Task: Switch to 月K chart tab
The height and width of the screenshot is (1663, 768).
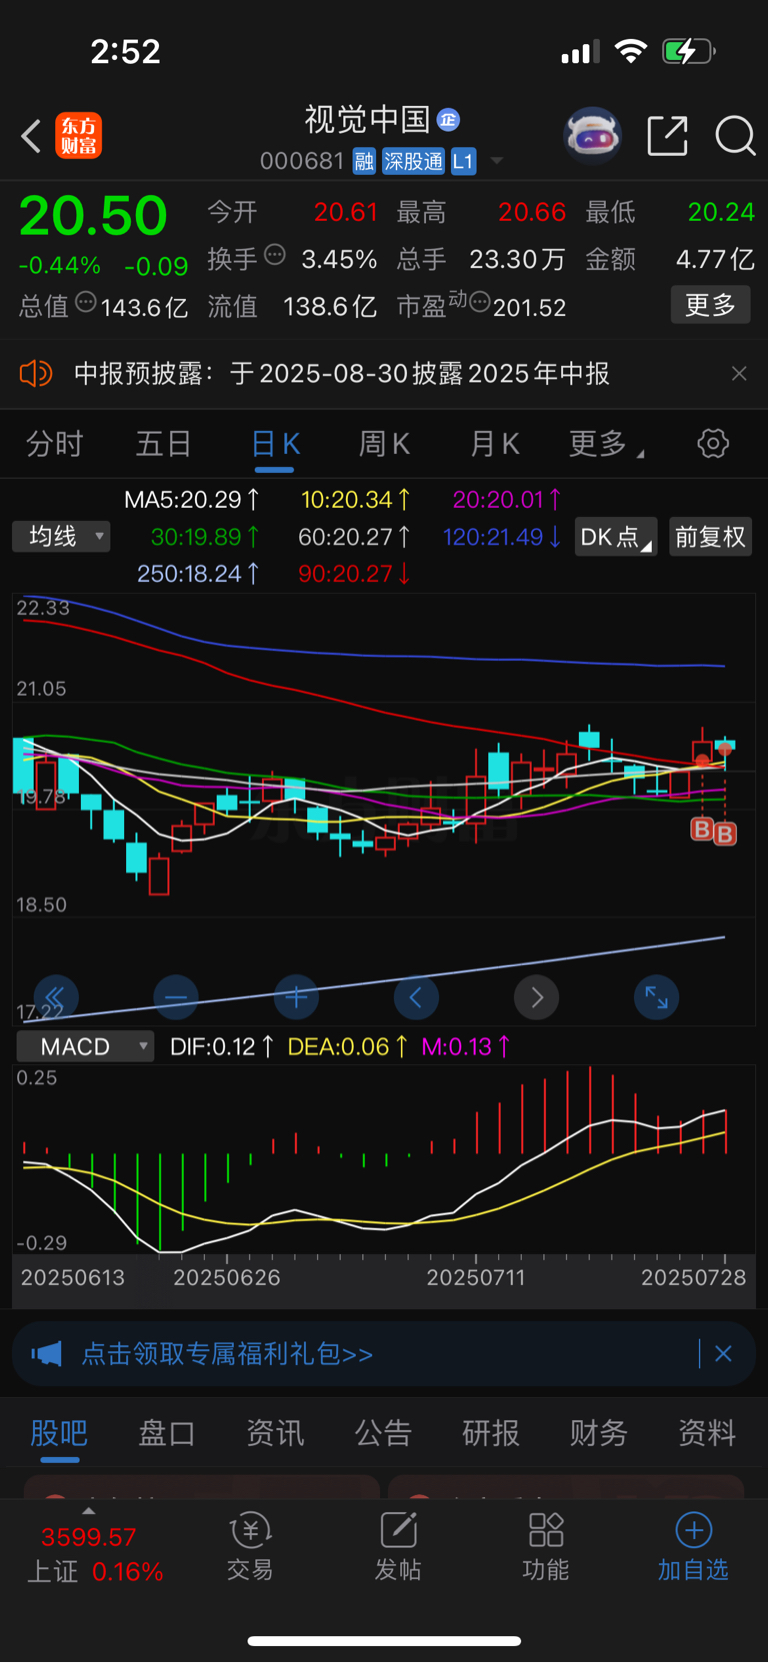Action: point(494,444)
